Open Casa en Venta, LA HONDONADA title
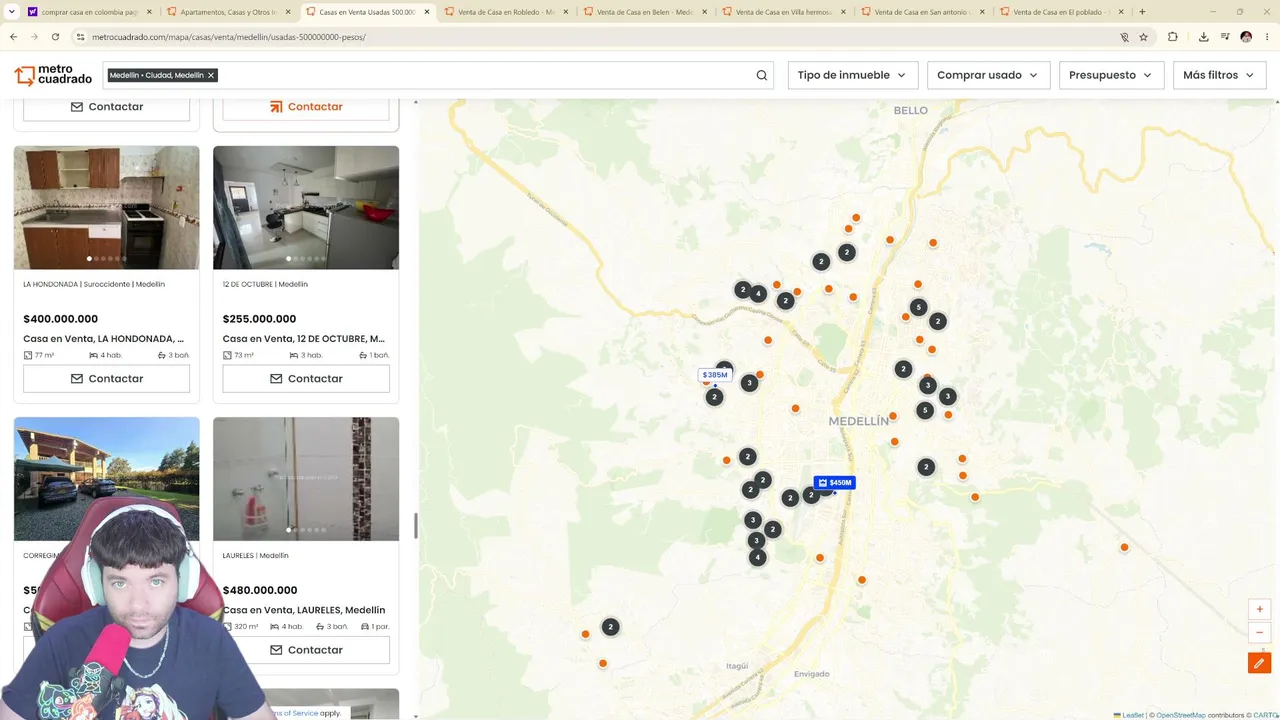 [104, 339]
